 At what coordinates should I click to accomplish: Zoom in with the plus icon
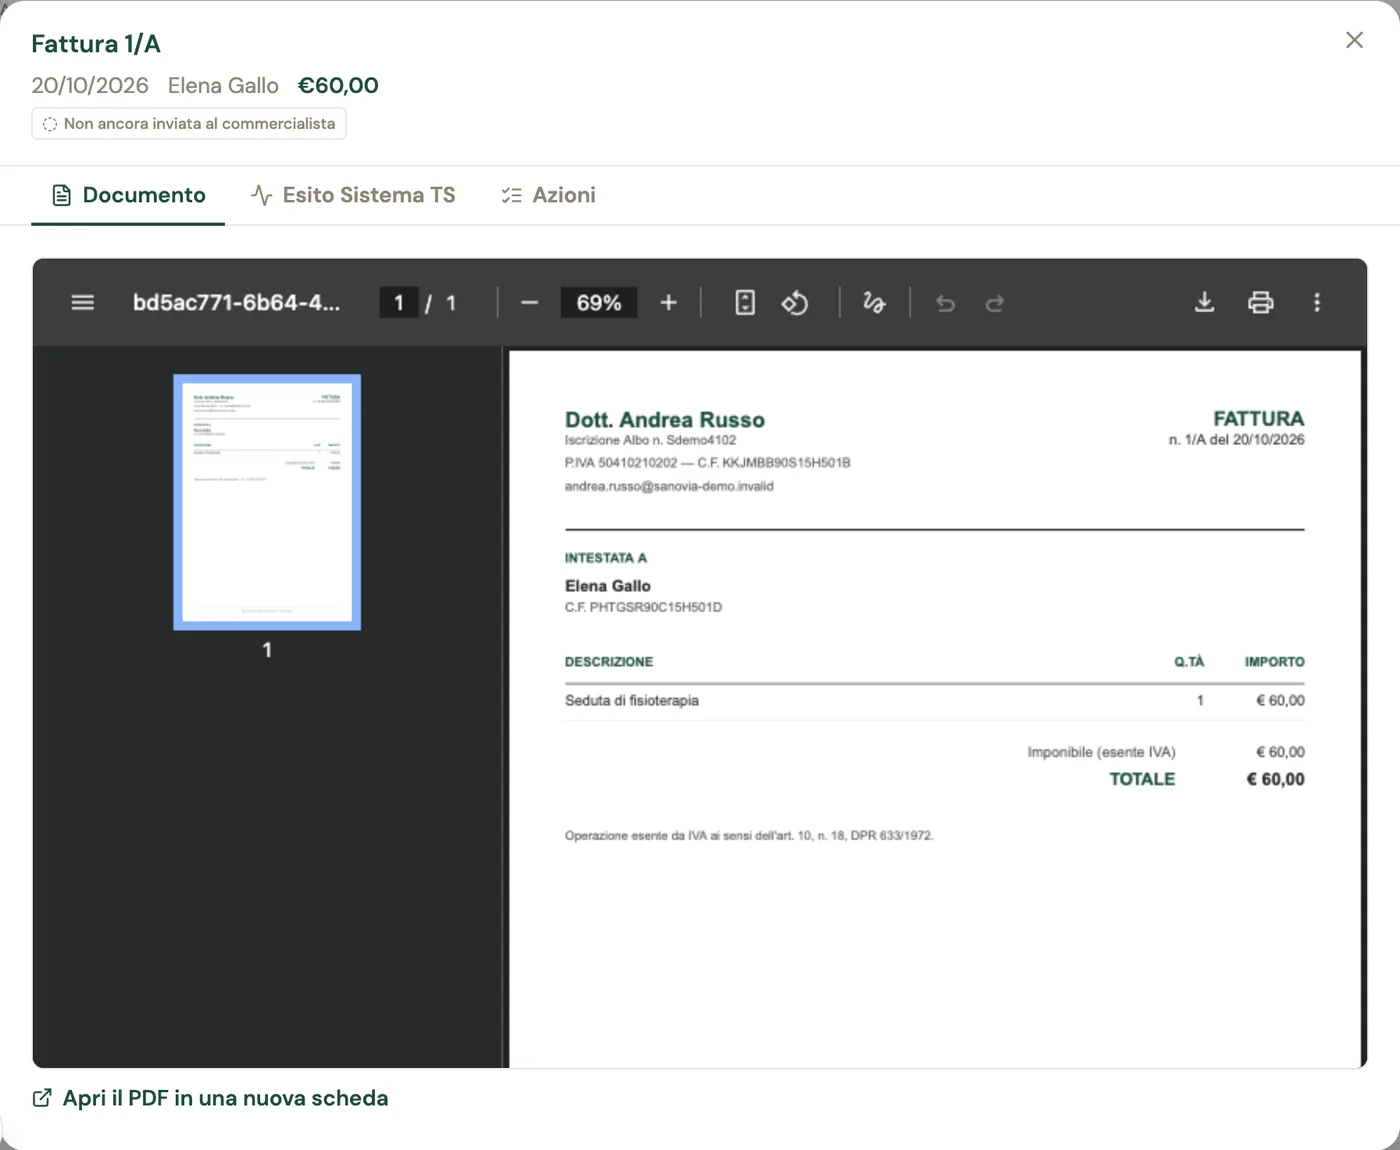(x=669, y=303)
